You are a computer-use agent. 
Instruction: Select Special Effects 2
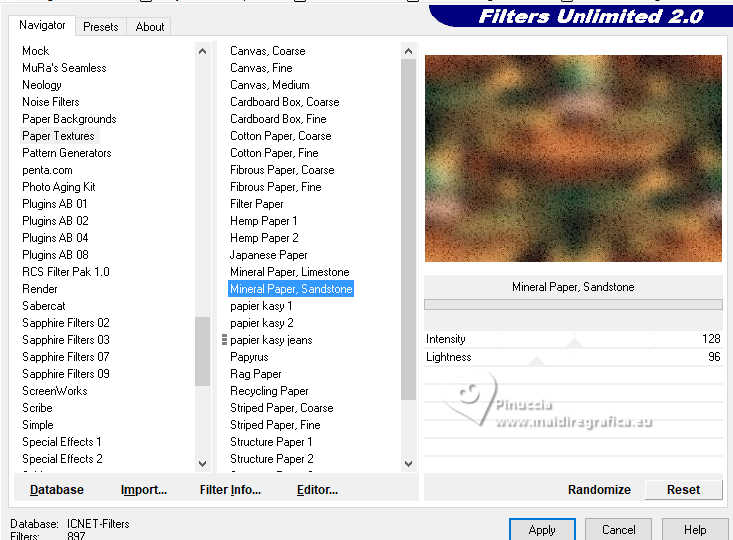(62, 459)
